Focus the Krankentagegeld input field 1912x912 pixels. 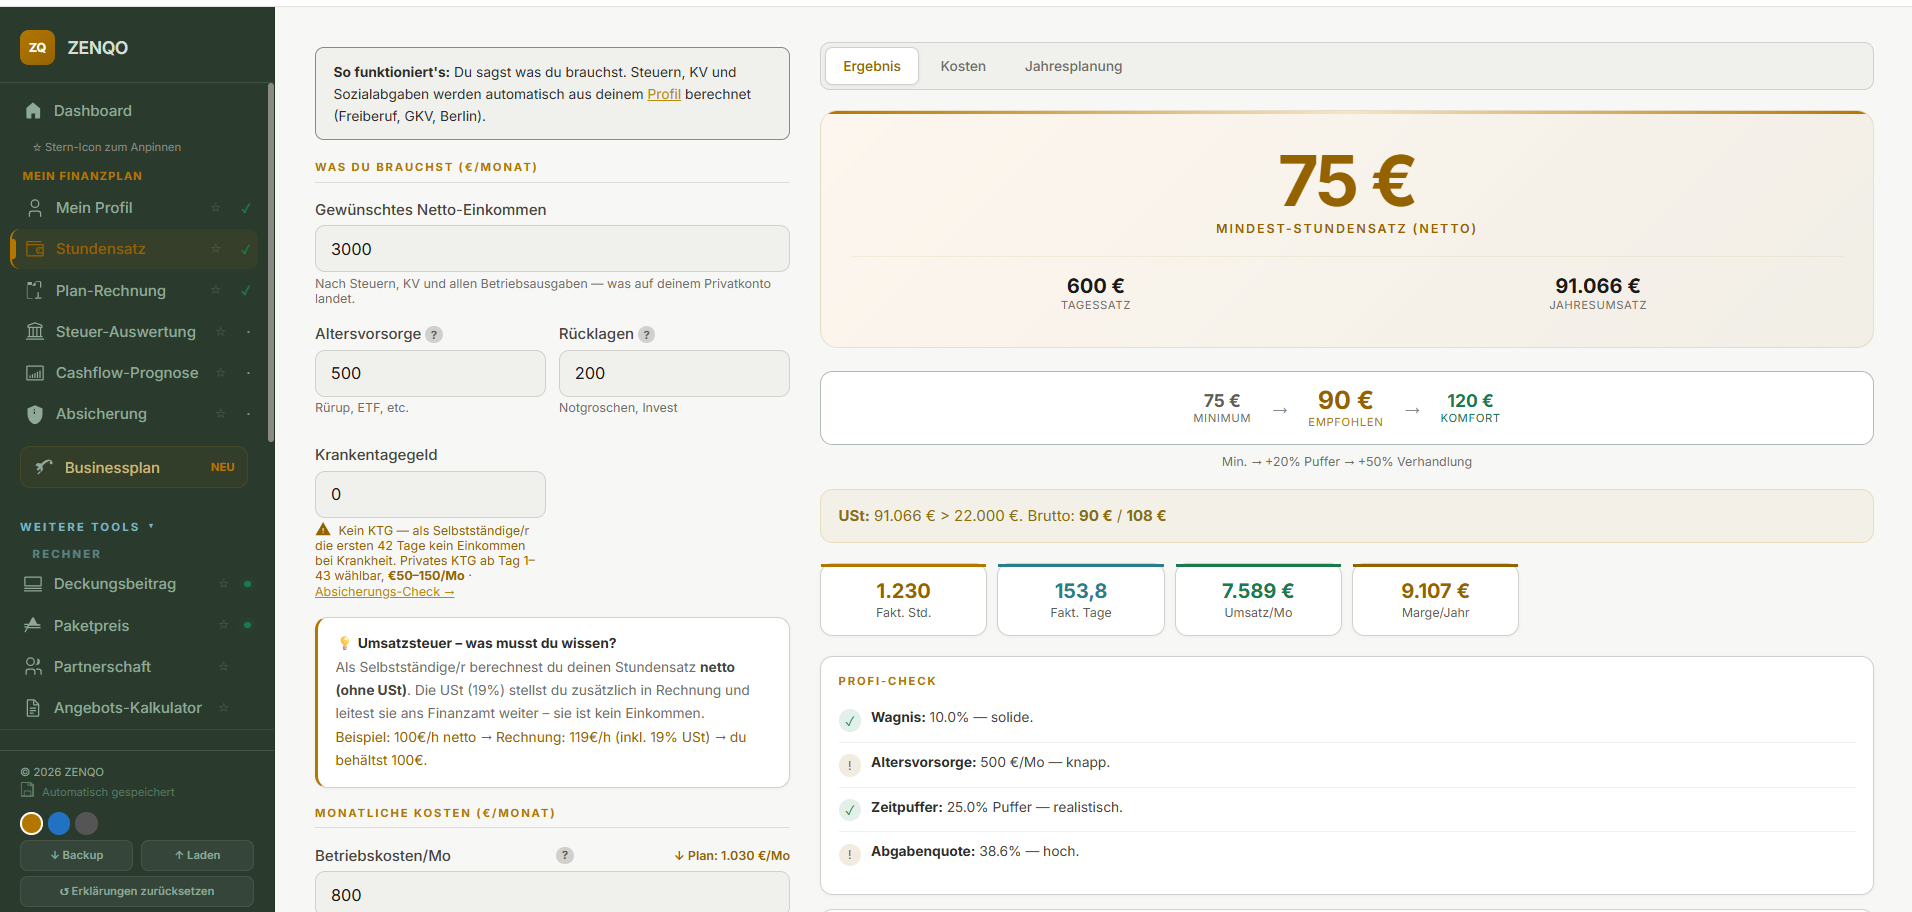[430, 494]
